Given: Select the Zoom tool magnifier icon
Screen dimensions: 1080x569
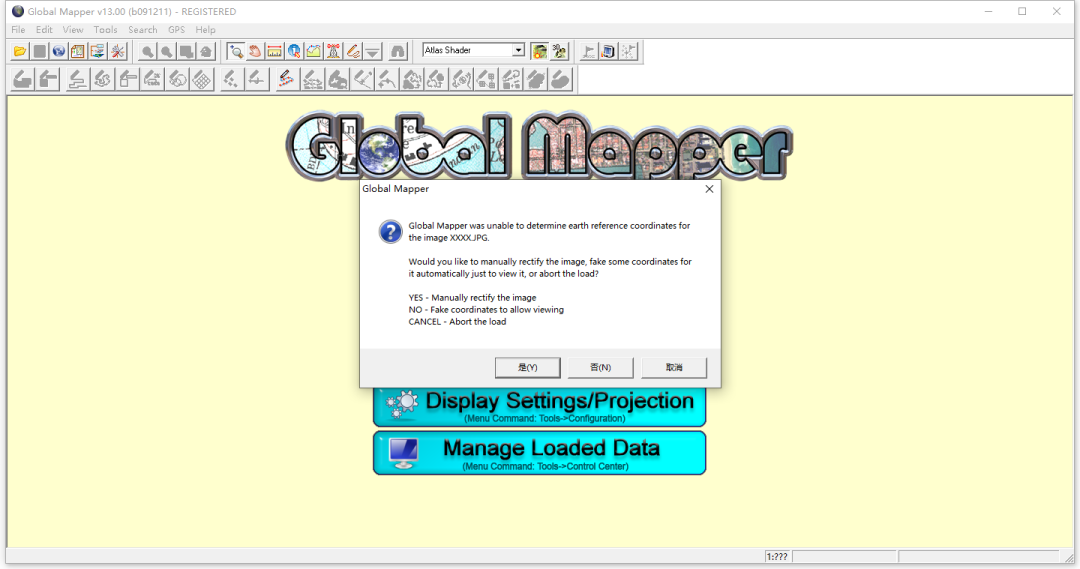Looking at the screenshot, I should [236, 51].
